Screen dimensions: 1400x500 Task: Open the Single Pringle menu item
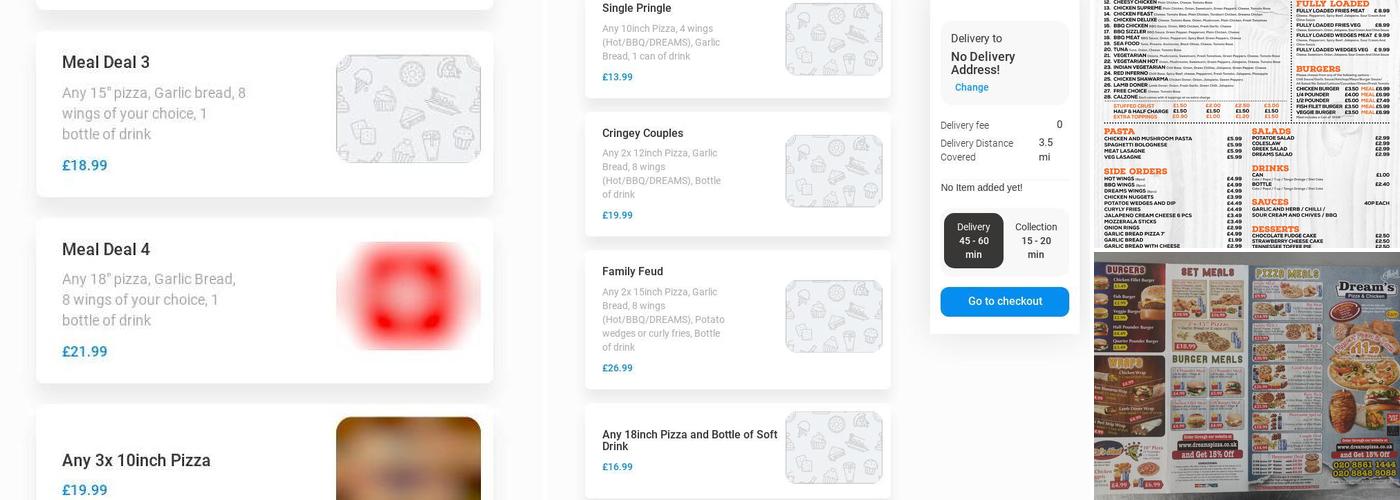[637, 9]
